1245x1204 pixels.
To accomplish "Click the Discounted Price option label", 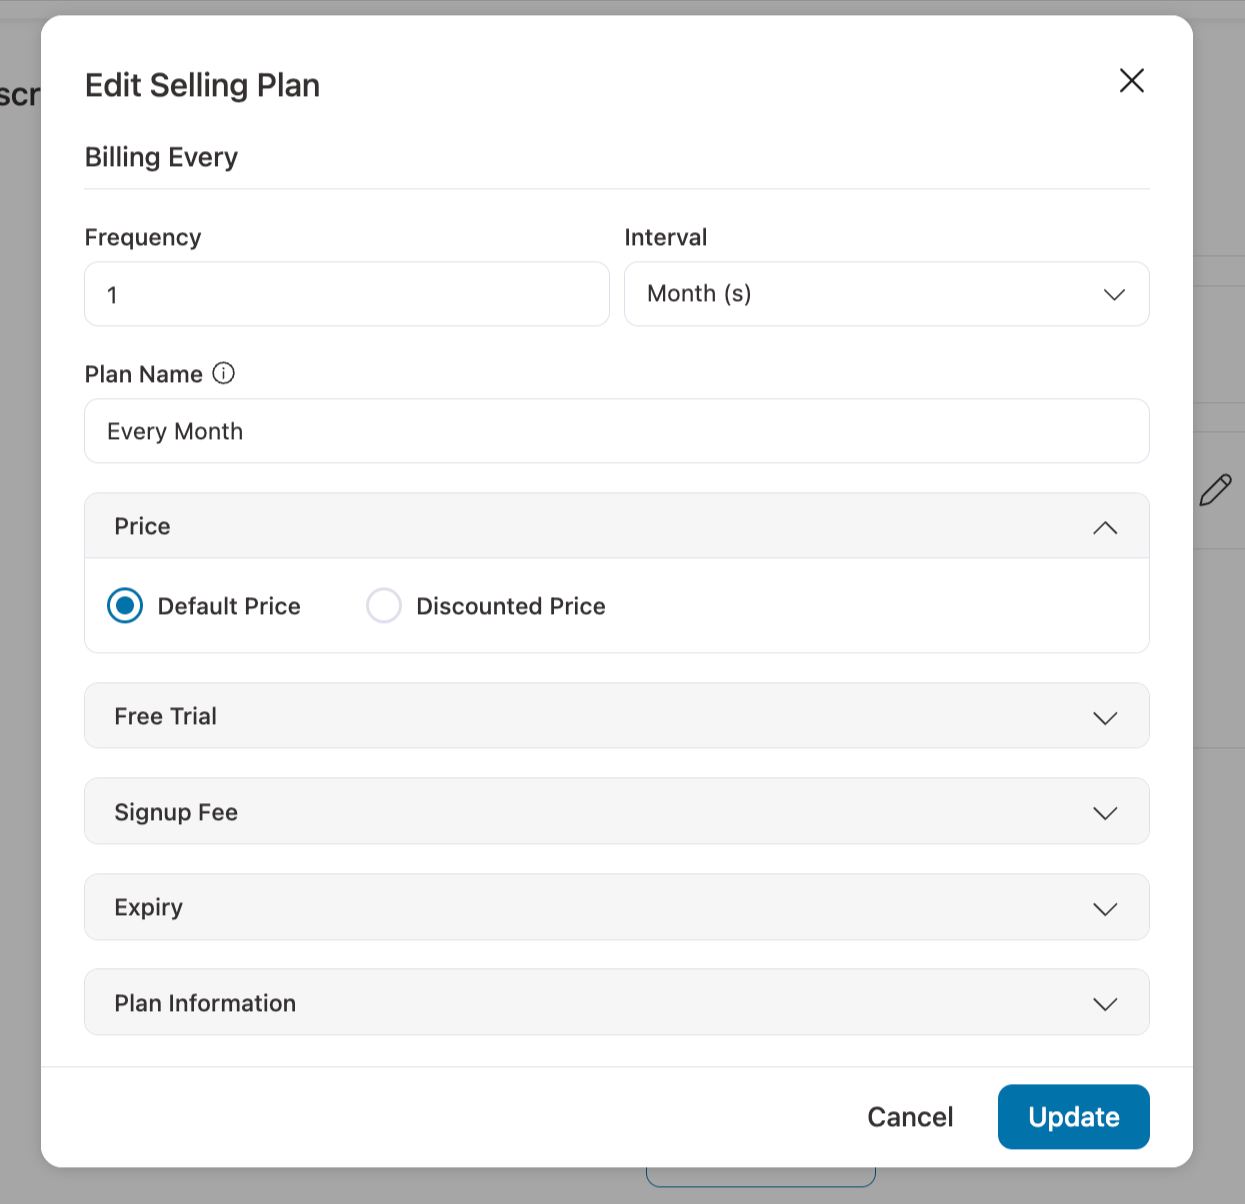I will (511, 606).
